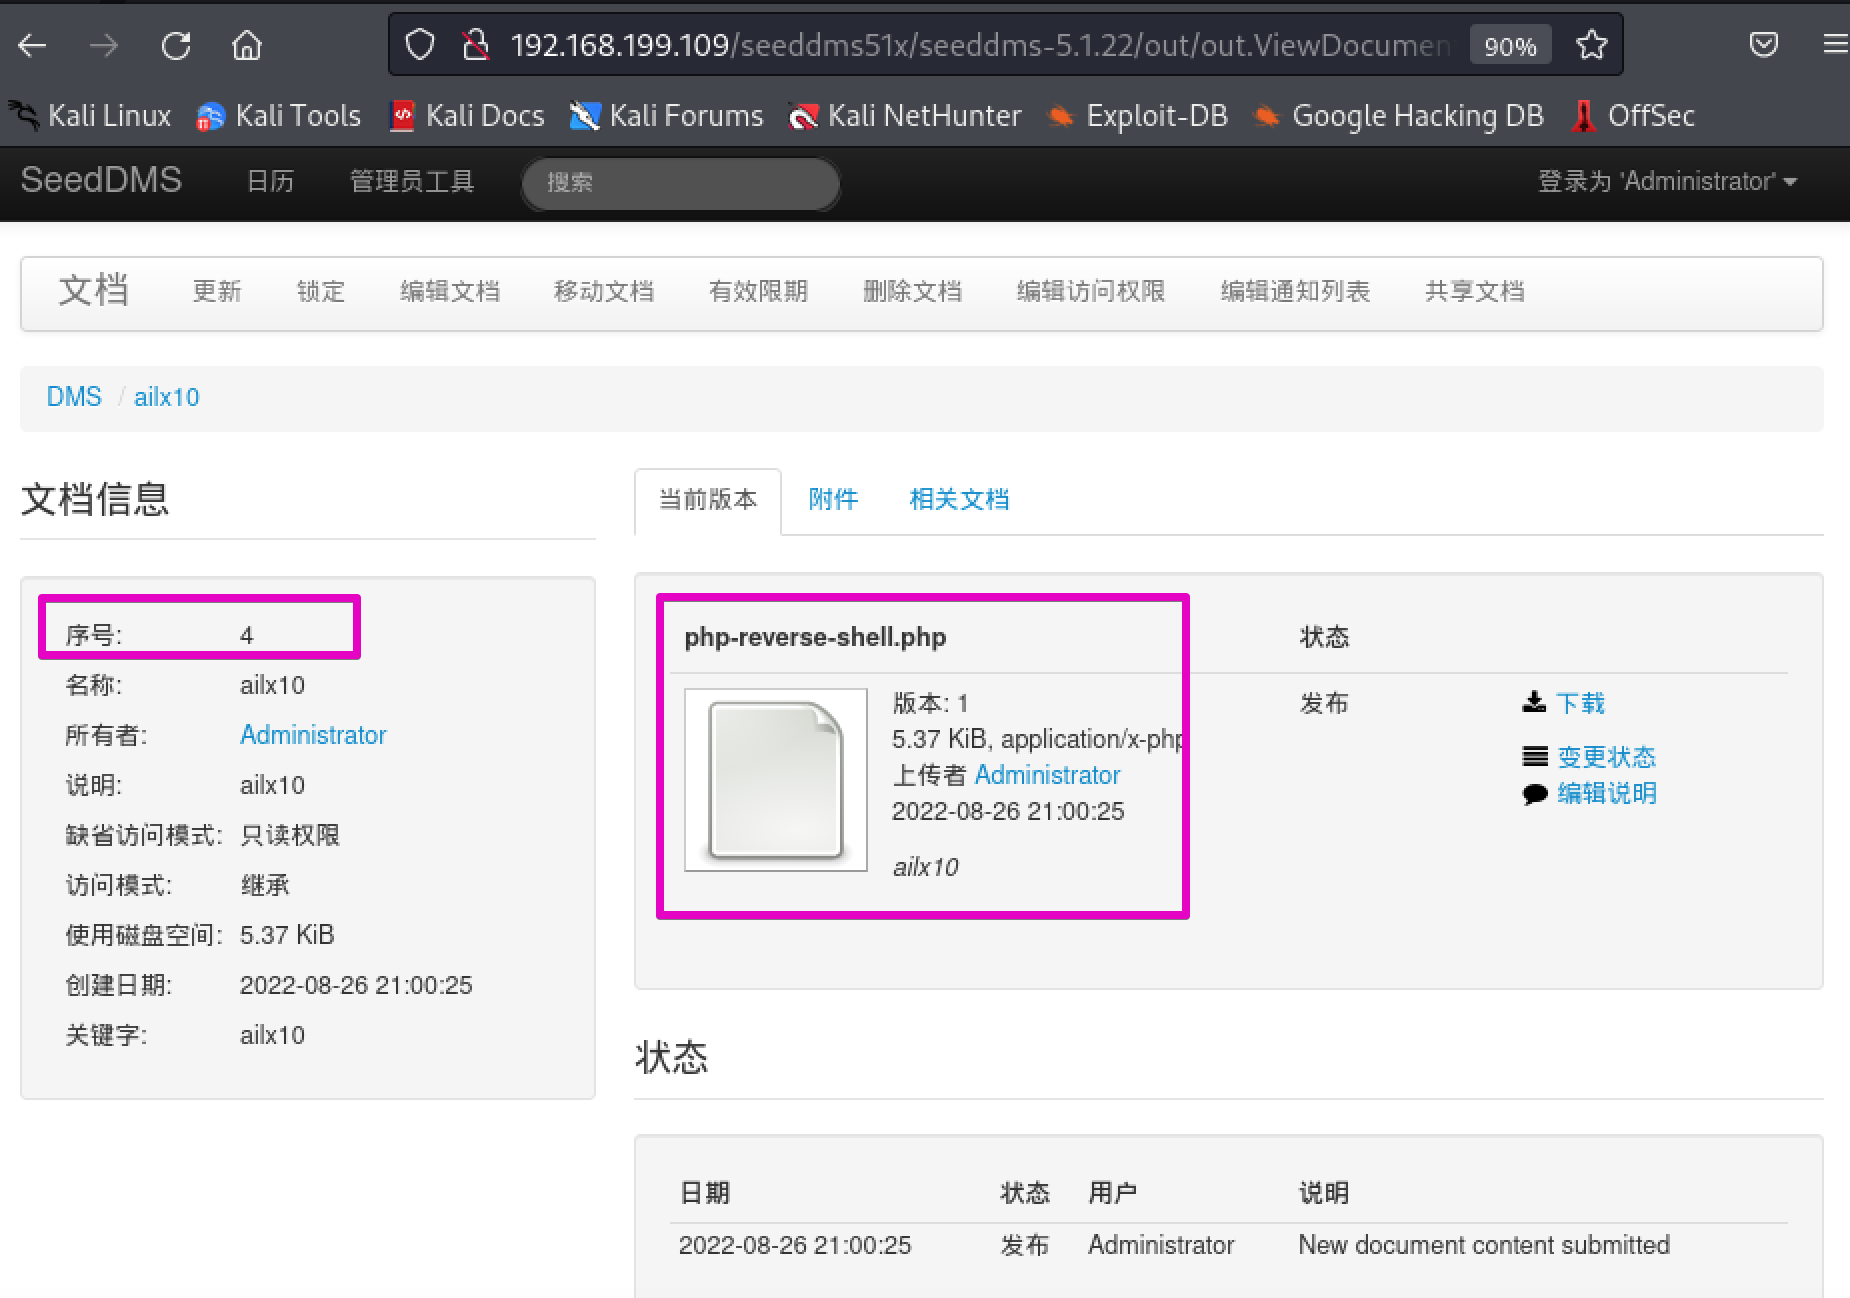Click the 搜索 search field
The height and width of the screenshot is (1298, 1850).
680,183
